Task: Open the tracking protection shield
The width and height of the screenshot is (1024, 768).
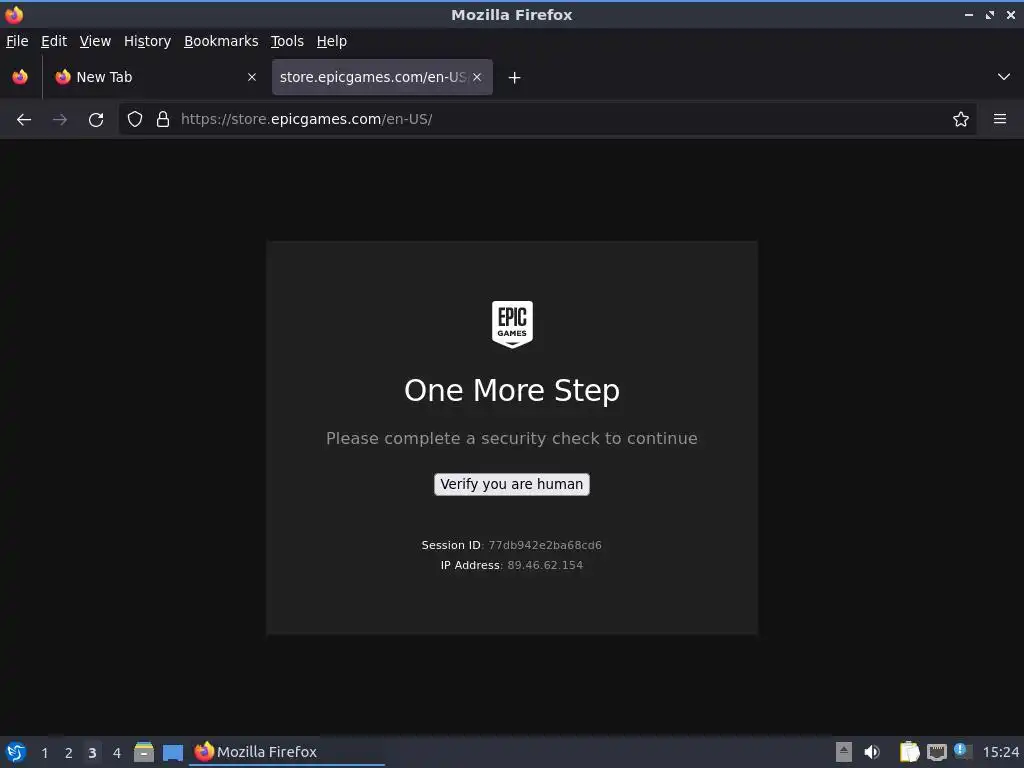Action: 135,119
